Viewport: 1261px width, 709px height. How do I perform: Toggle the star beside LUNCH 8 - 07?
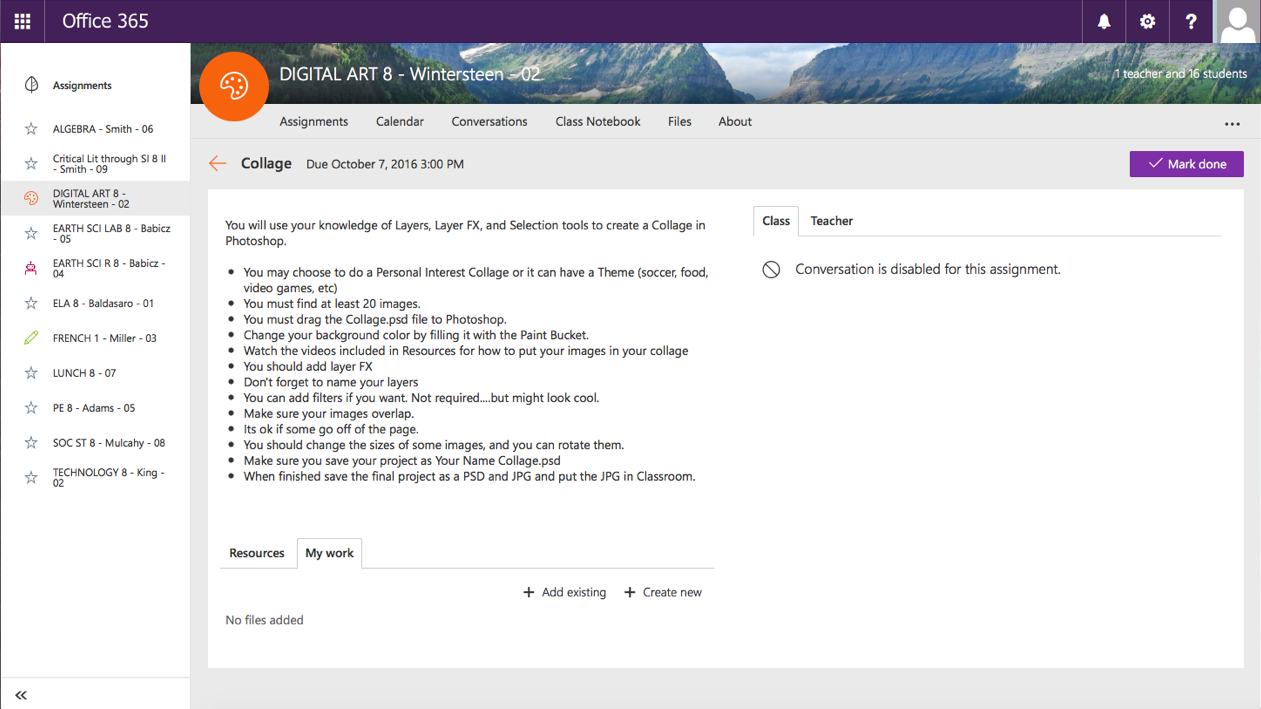click(x=31, y=373)
